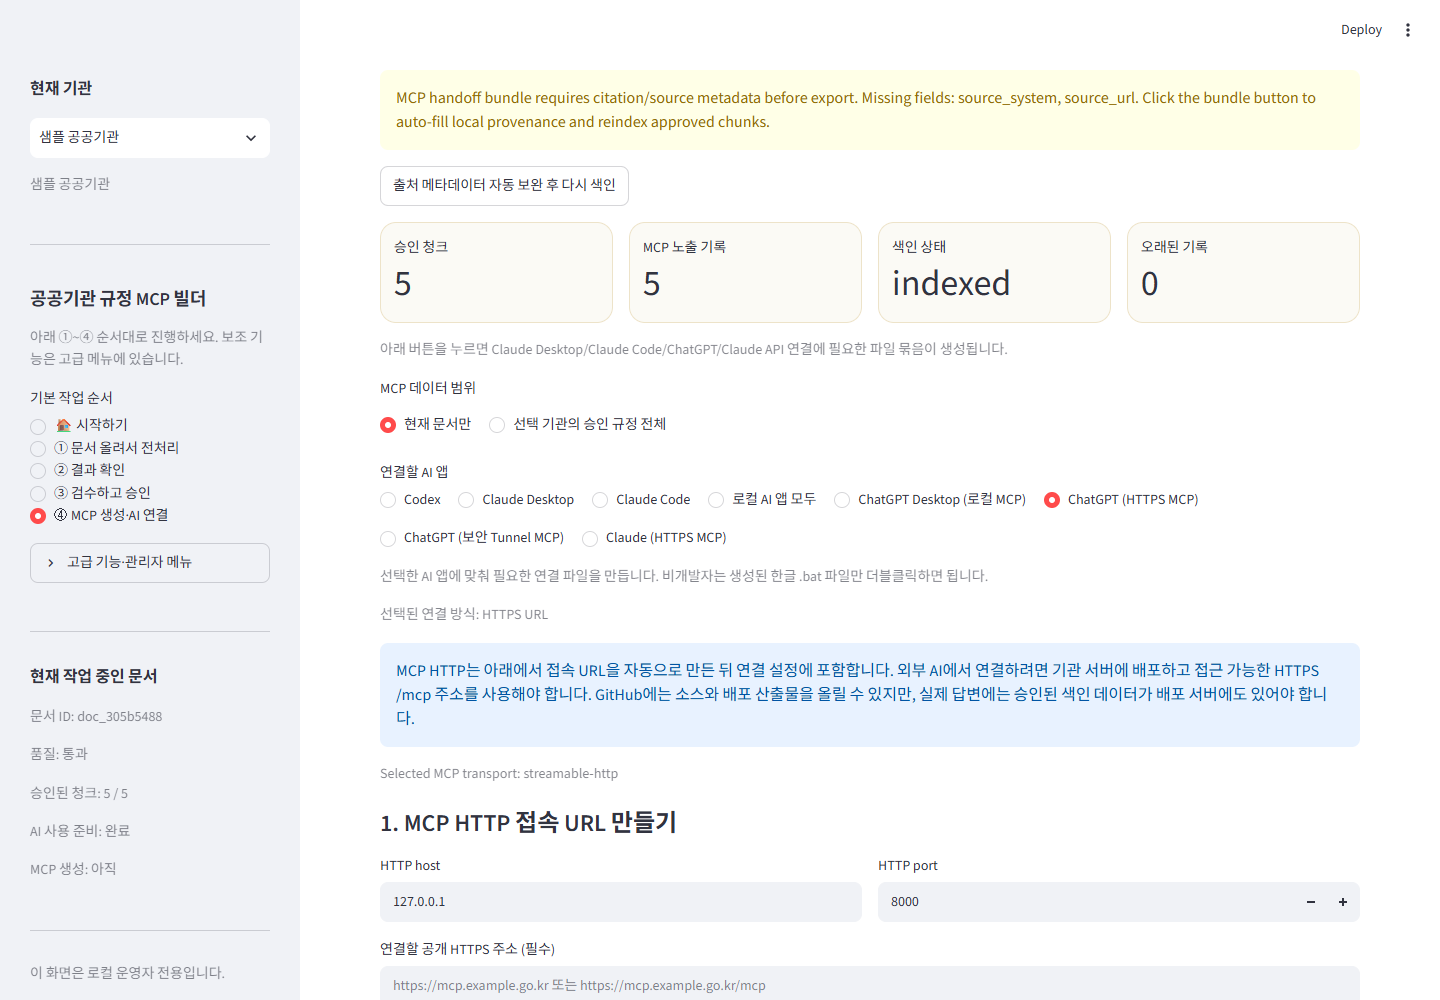This screenshot has height=1000, width=1440.
Task: Click the HTTP port number field
Action: (x=1086, y=902)
